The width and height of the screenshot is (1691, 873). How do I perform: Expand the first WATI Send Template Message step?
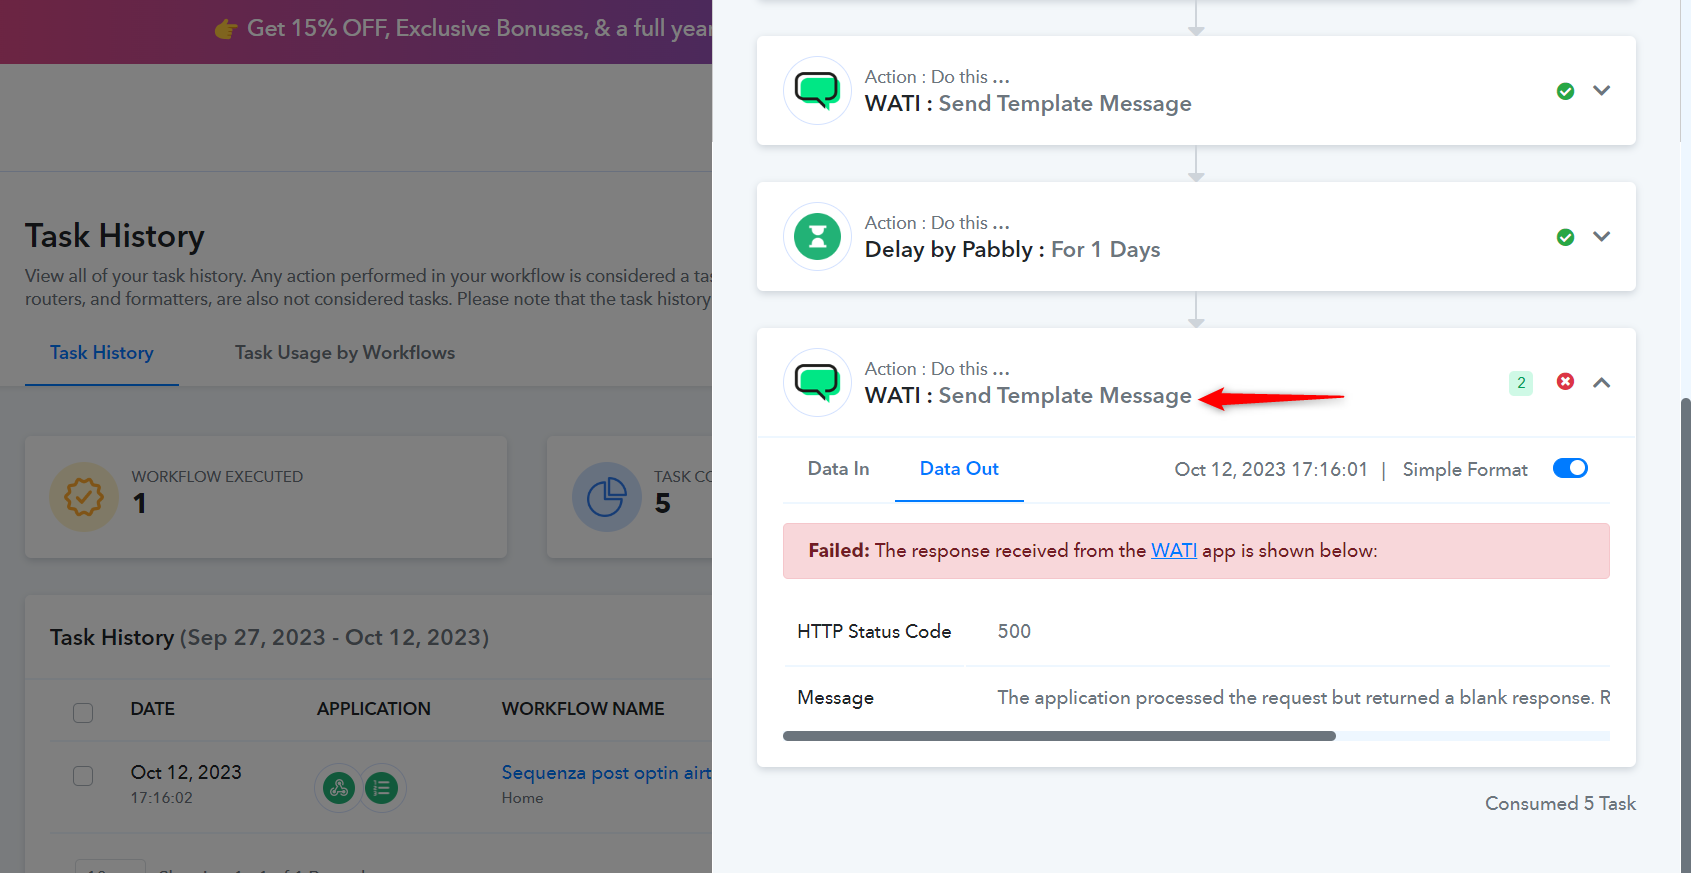pyautogui.click(x=1602, y=91)
